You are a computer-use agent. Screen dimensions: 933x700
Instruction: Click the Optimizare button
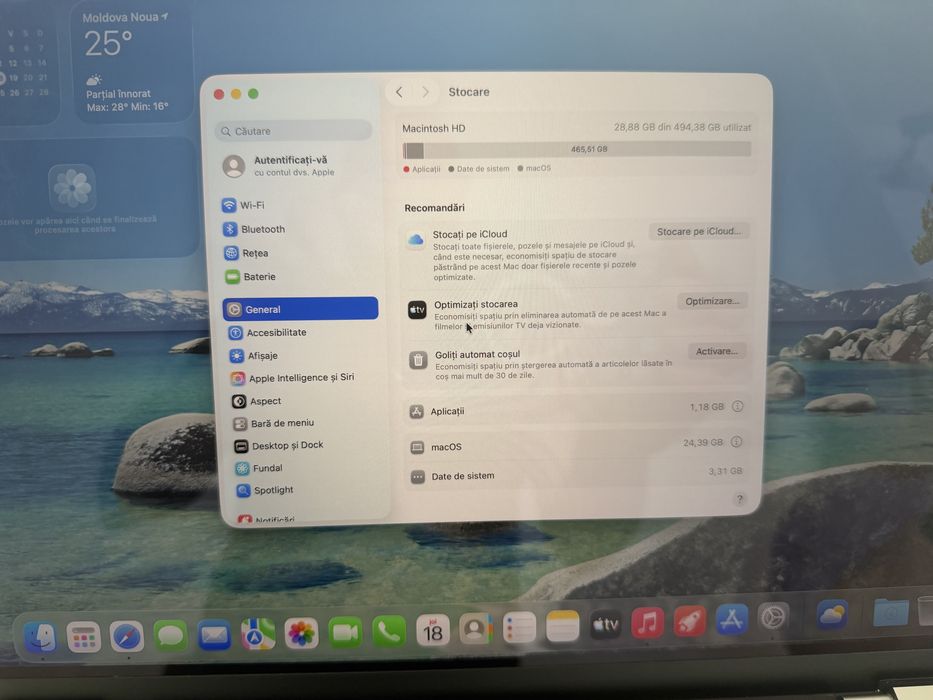(712, 301)
